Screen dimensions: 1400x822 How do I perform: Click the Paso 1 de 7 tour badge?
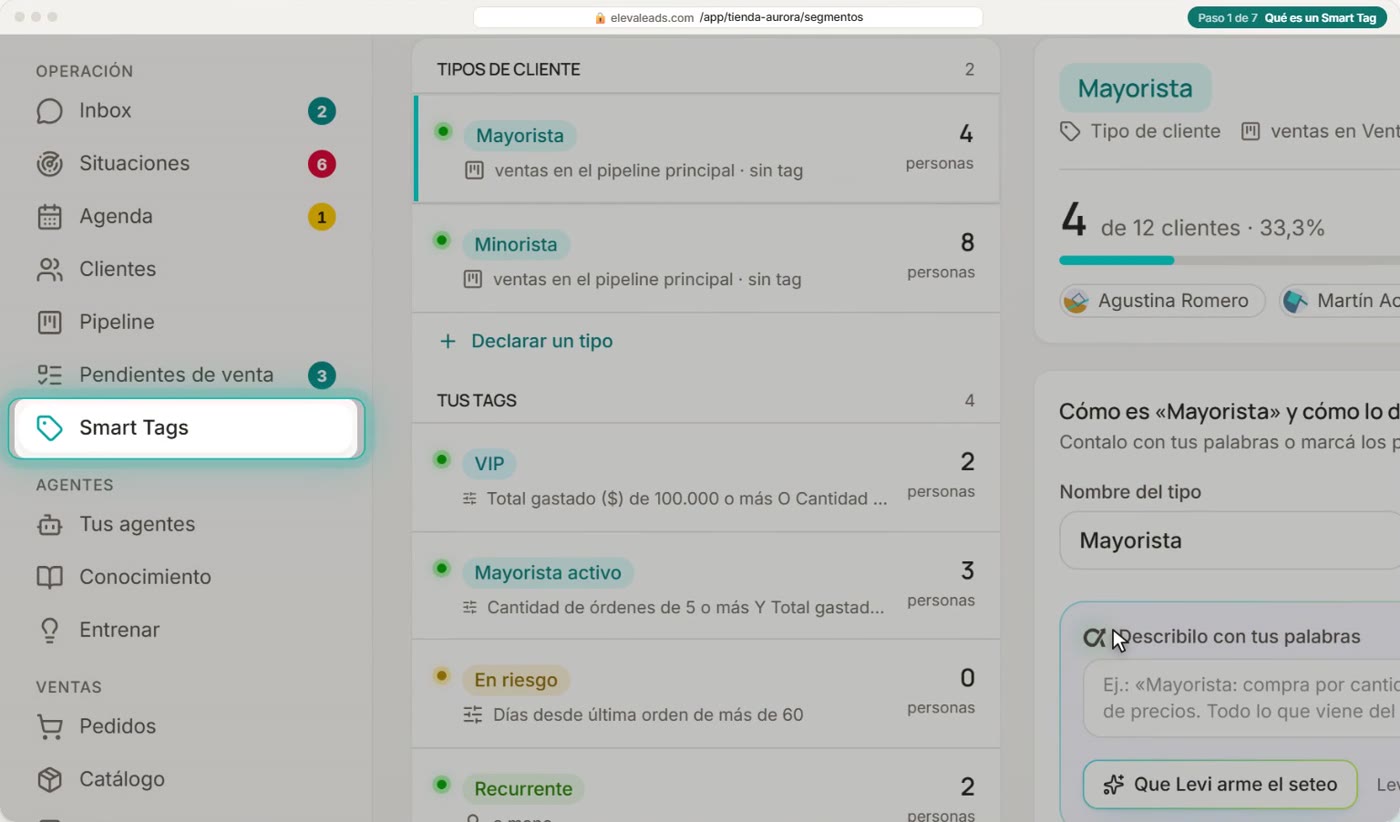click(1286, 18)
